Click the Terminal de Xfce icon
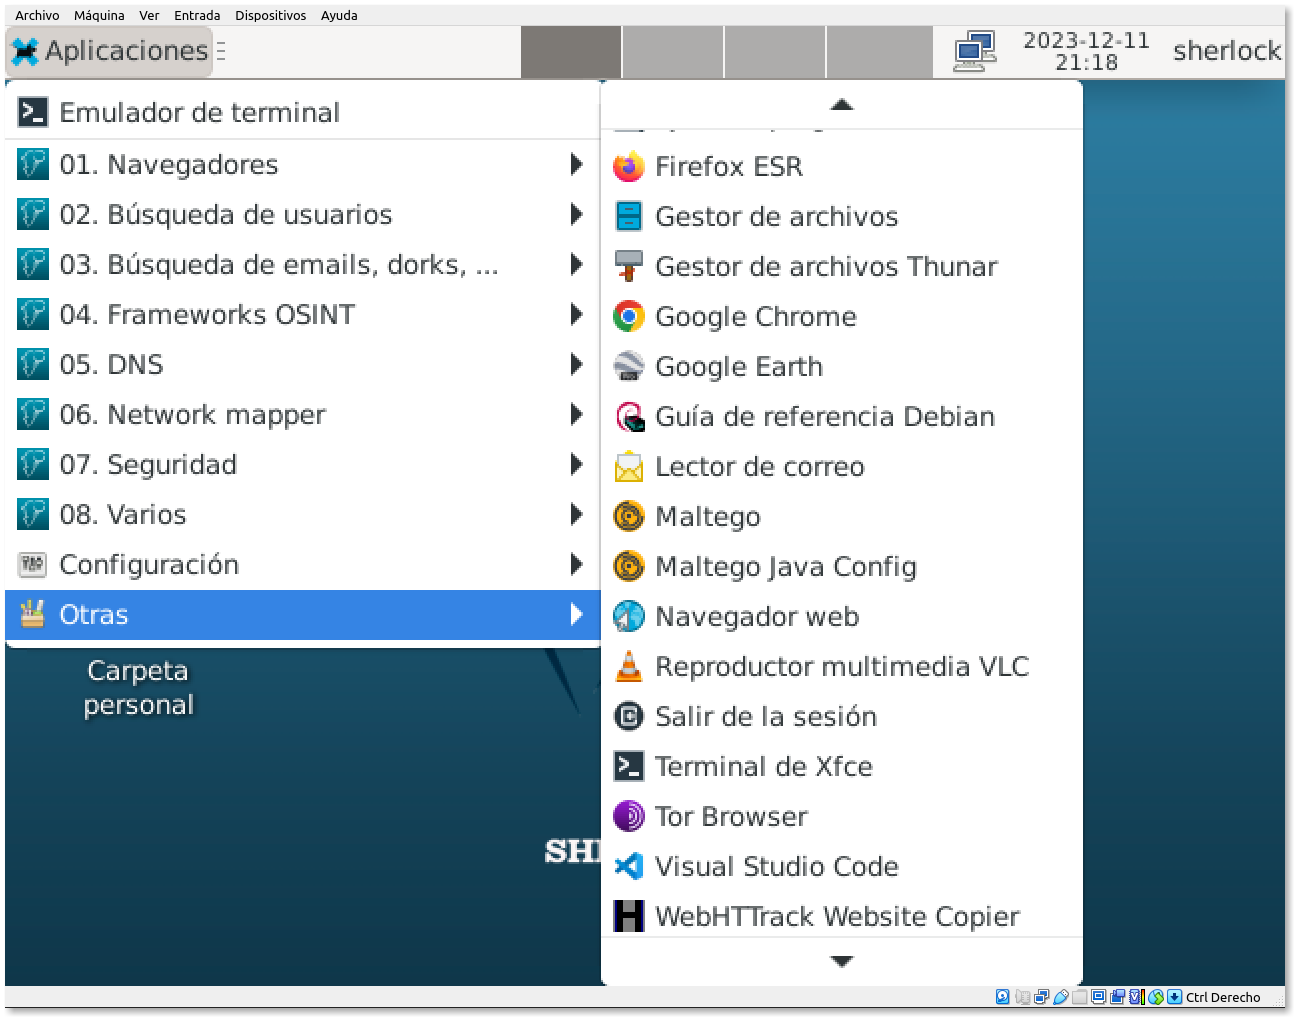This screenshot has height=1017, width=1294. coord(628,766)
